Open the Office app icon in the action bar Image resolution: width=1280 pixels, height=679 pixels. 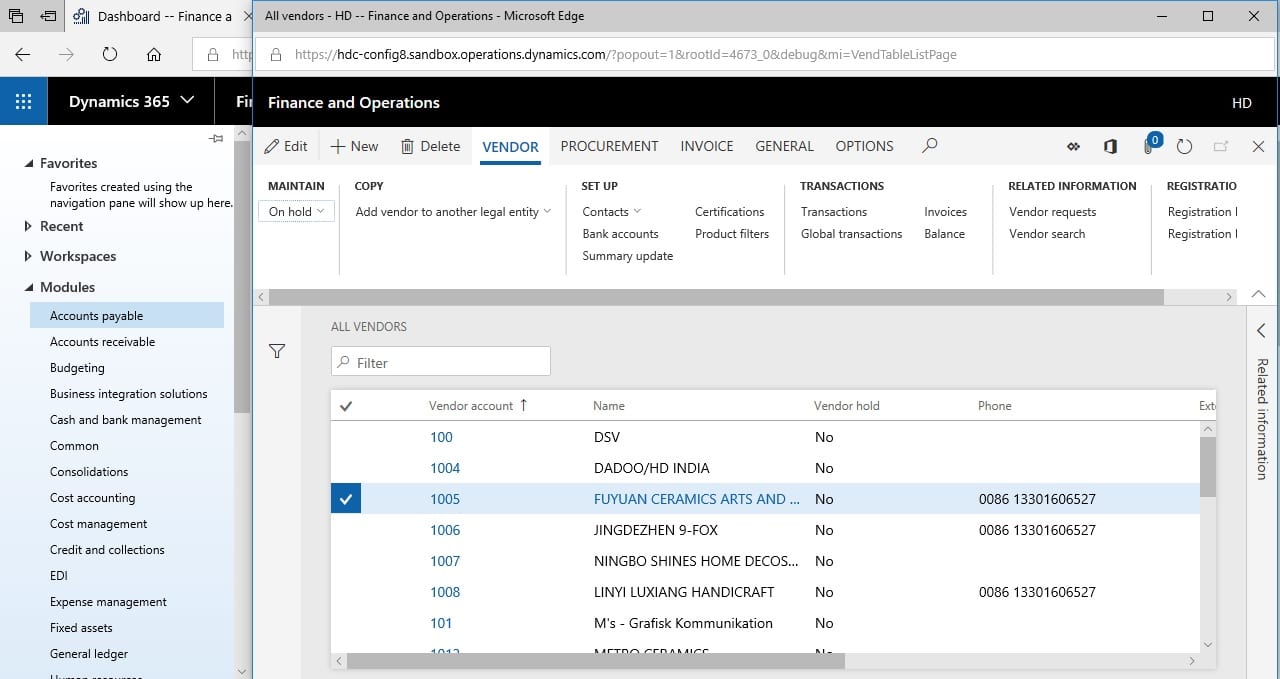[x=1110, y=146]
